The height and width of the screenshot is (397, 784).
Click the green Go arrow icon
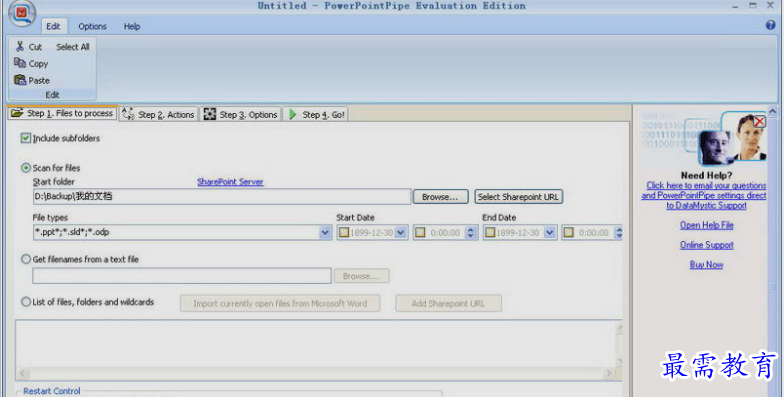tap(292, 114)
